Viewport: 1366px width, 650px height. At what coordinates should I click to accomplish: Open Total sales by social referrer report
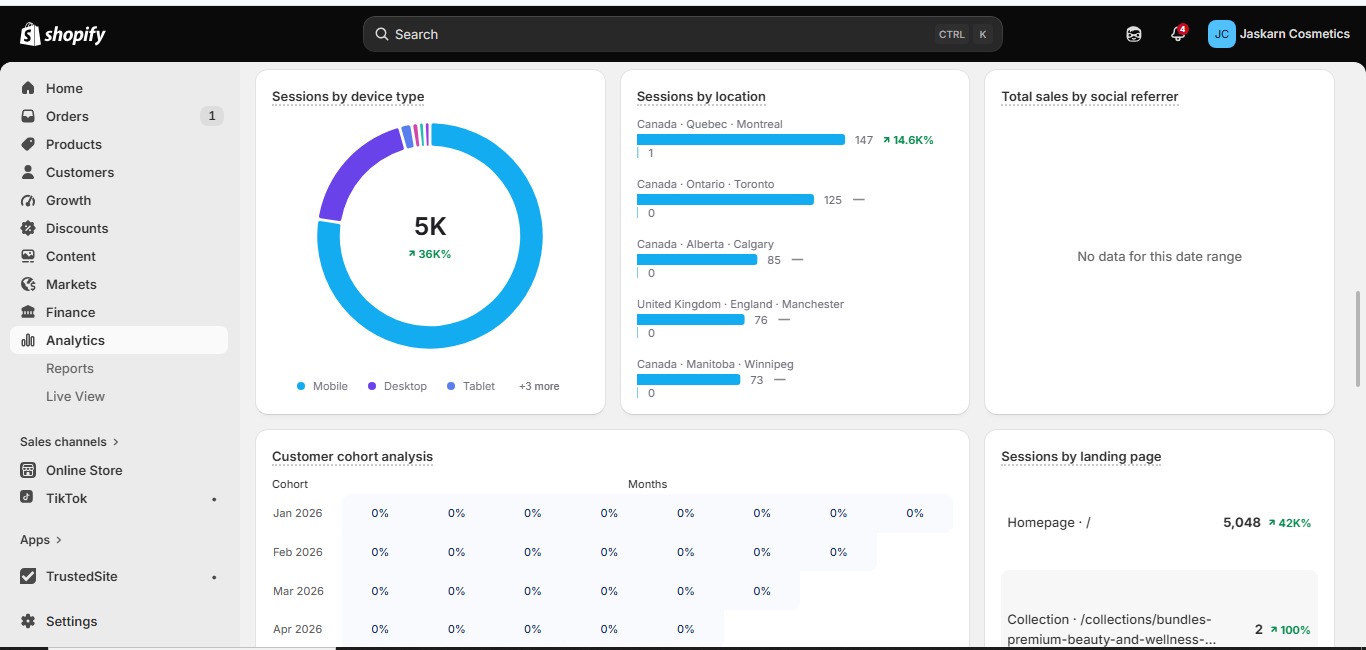click(x=1090, y=97)
